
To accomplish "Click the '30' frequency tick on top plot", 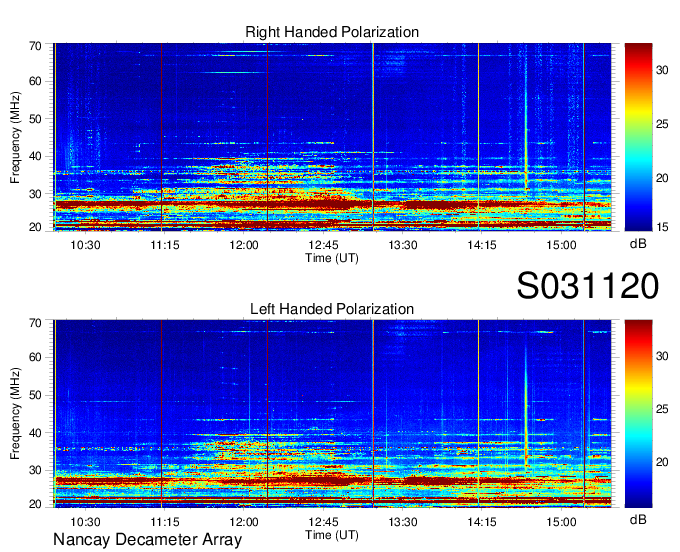I will pos(35,194).
